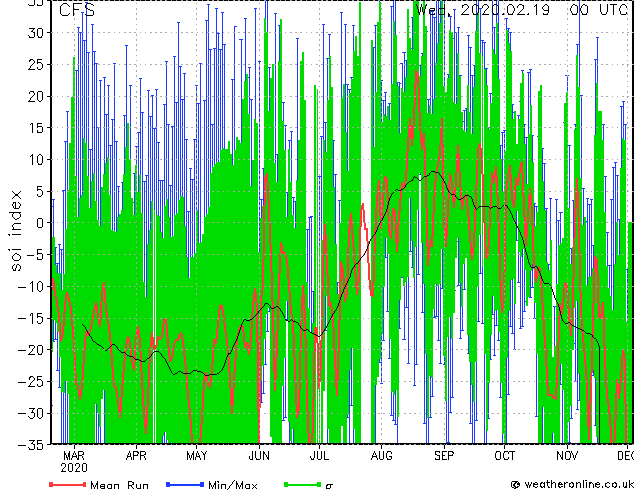Image resolution: width=634 pixels, height=490 pixels.
Task: Click the Min/Max legend label
Action: pyautogui.click(x=232, y=485)
